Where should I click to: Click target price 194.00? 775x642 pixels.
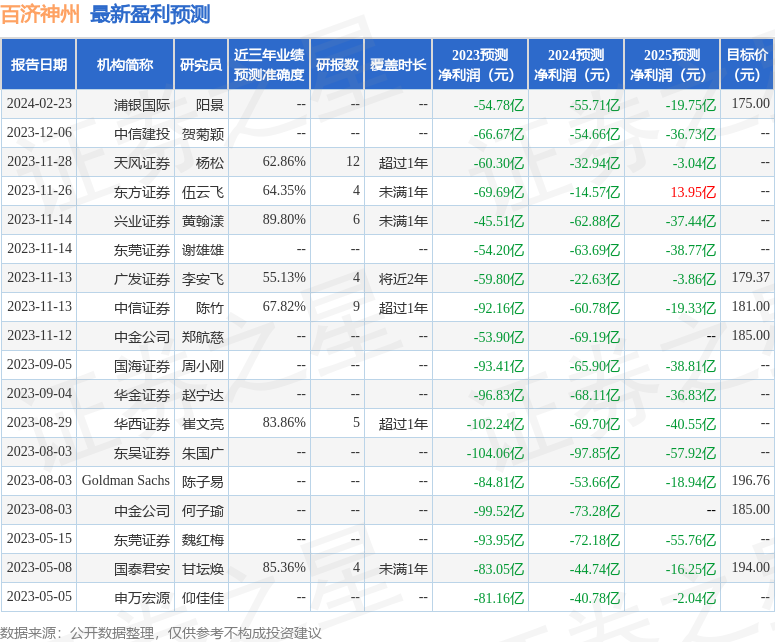pyautogui.click(x=750, y=567)
